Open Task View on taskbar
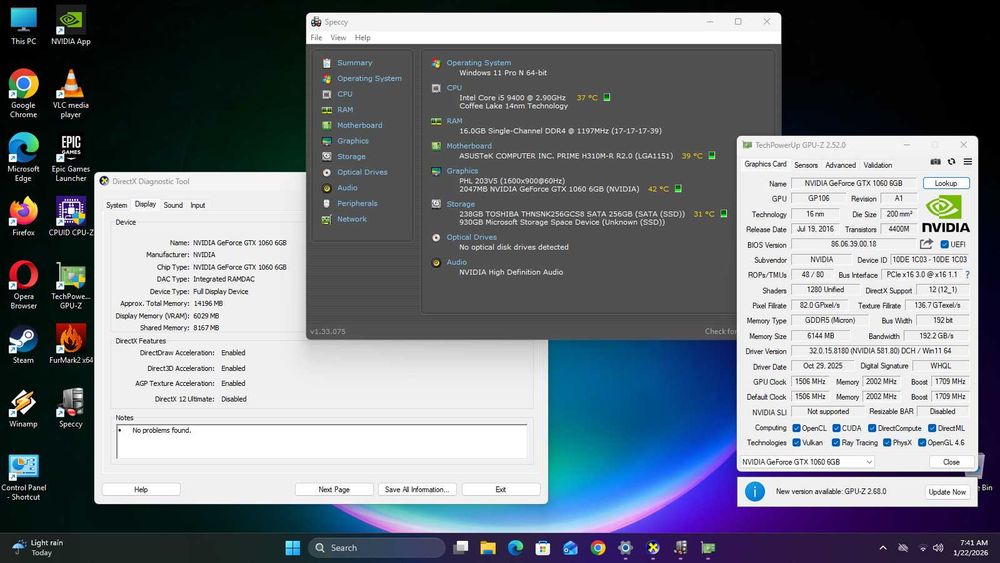The width and height of the screenshot is (1000, 563). [460, 548]
